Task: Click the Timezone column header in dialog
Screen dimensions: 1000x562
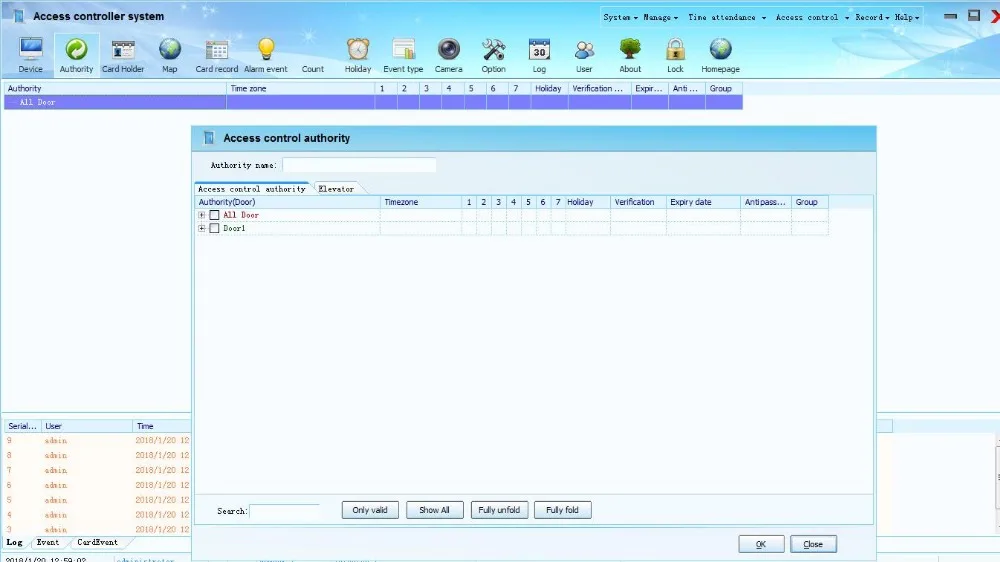Action: (421, 202)
